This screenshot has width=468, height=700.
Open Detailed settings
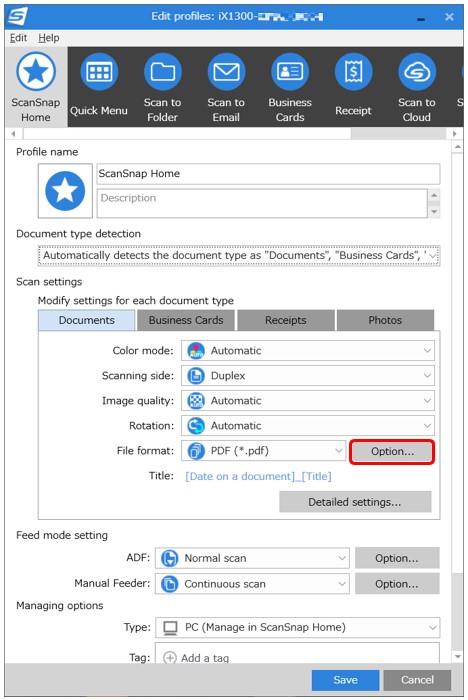pyautogui.click(x=355, y=502)
